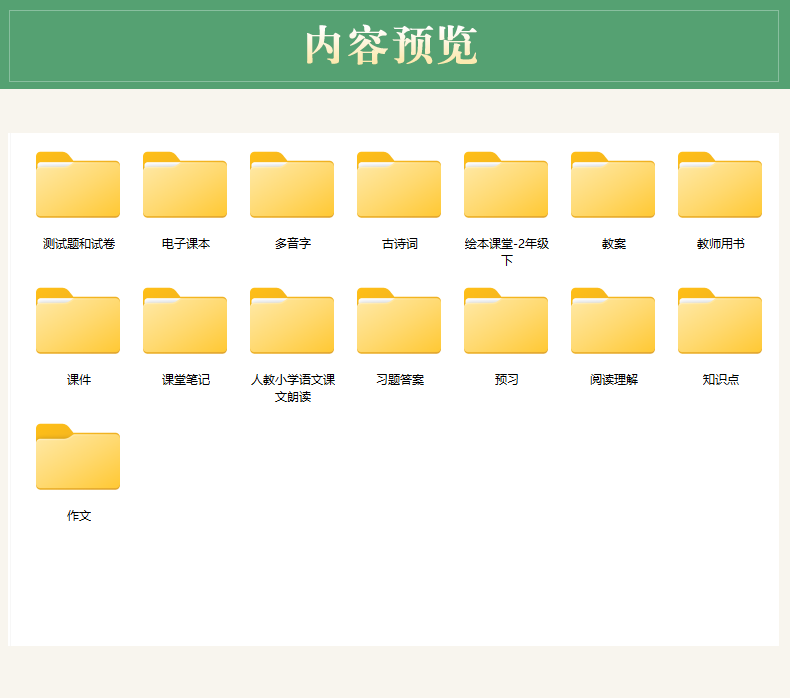This screenshot has width=790, height=698.
Task: Click the 绘本课堂-2年级下 label text
Action: [506, 252]
